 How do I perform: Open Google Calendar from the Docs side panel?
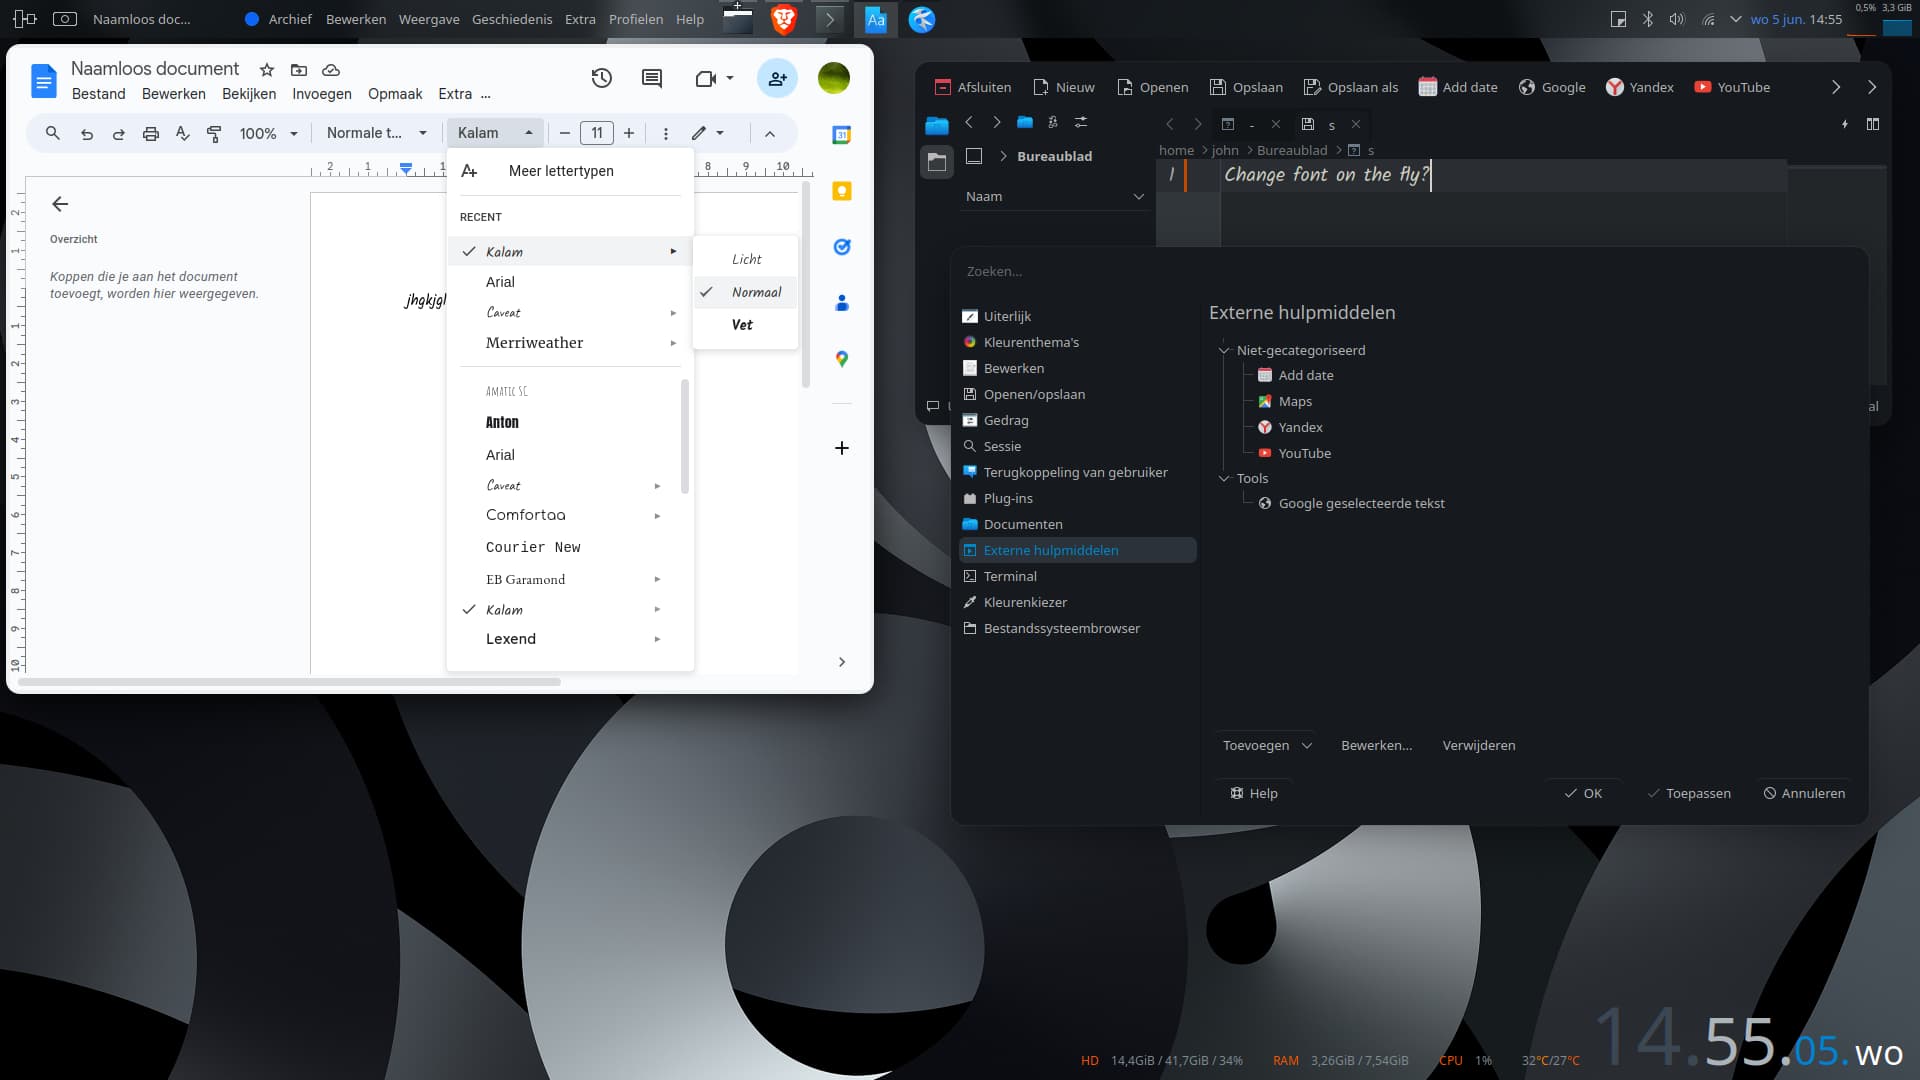tap(842, 134)
